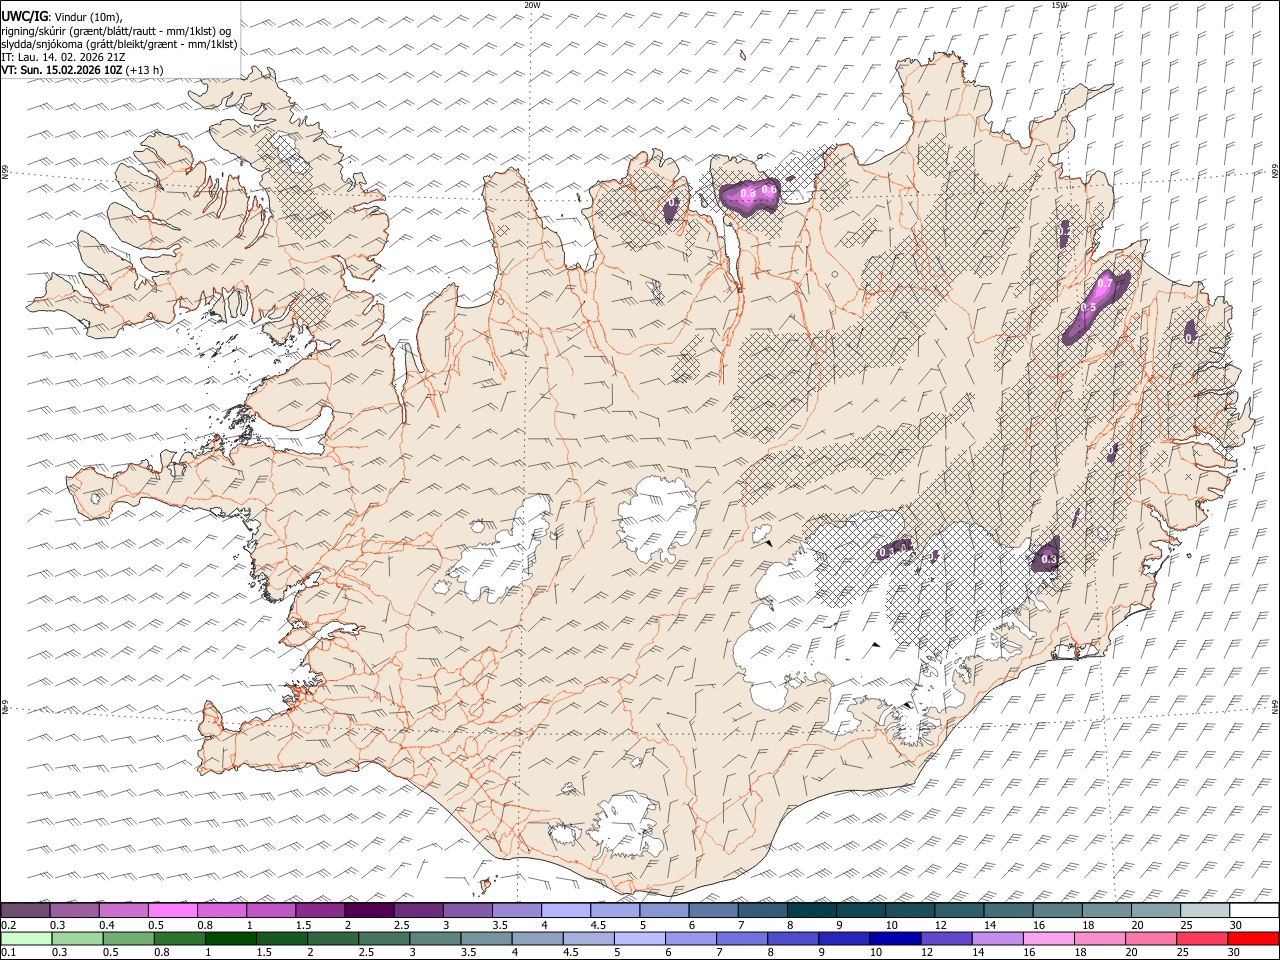Pick upper-row light gray swatch starting at 25
Viewport: 1280px width, 960px height.
[1205, 911]
